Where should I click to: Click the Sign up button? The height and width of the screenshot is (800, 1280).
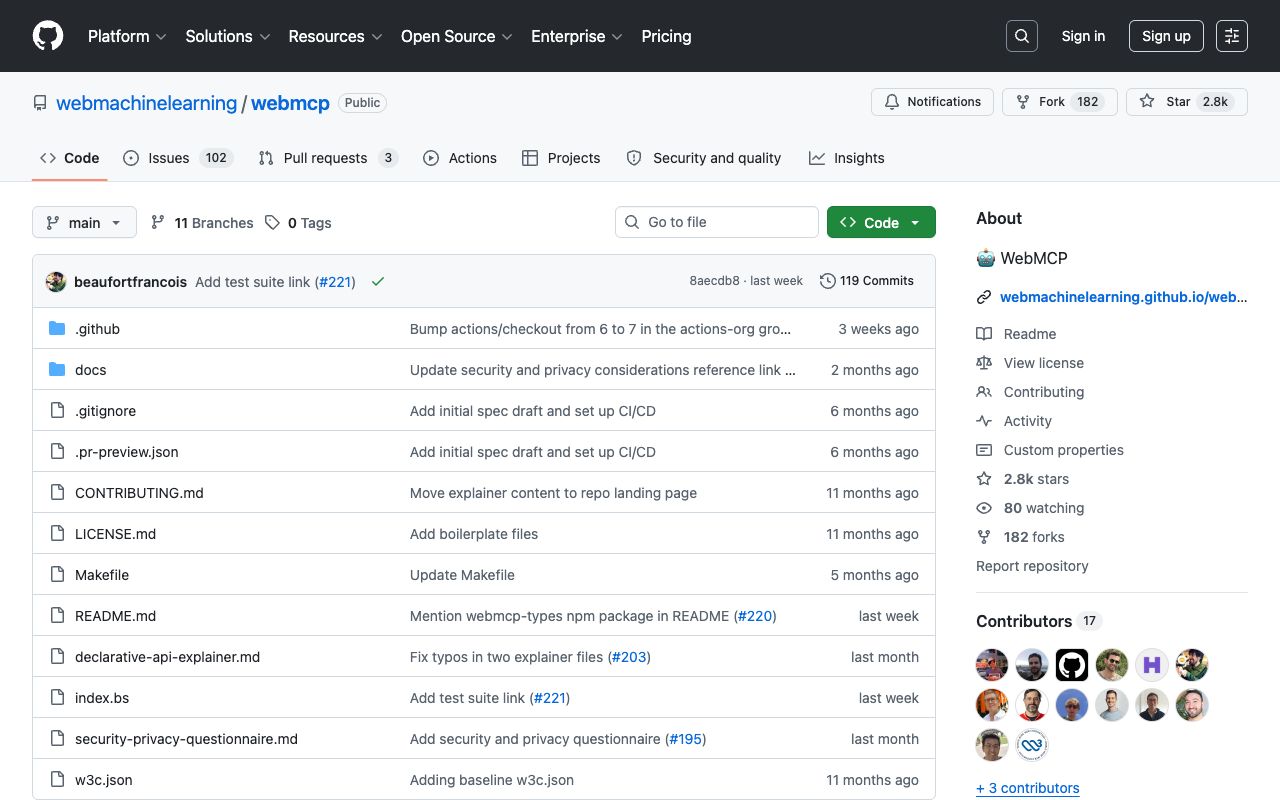1166,36
